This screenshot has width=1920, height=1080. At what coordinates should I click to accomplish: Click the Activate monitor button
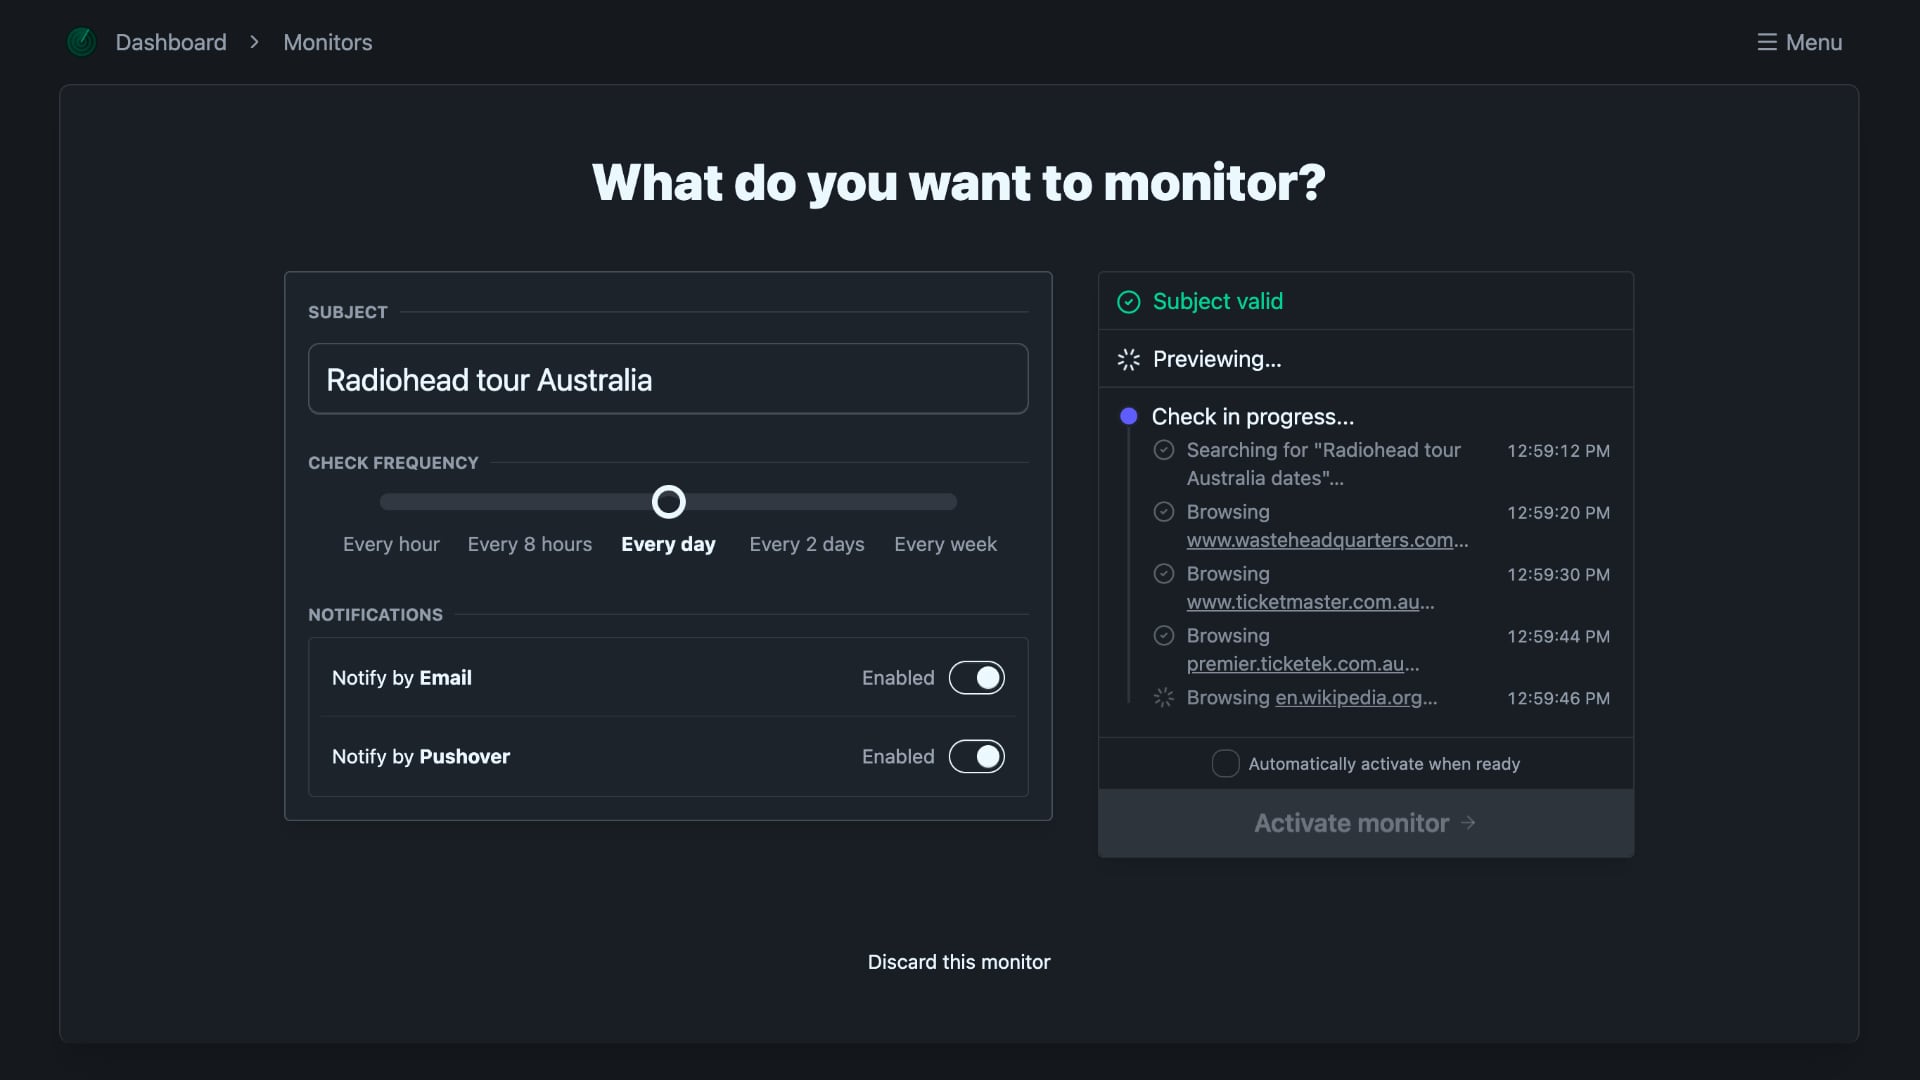(x=1364, y=823)
